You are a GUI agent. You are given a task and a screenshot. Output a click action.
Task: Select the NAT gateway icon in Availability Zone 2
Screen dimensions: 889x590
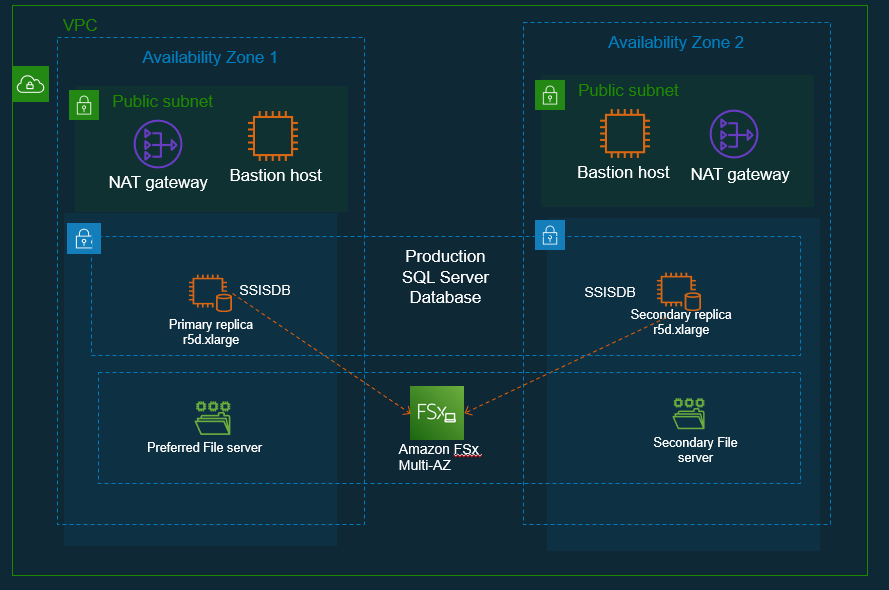click(x=734, y=134)
